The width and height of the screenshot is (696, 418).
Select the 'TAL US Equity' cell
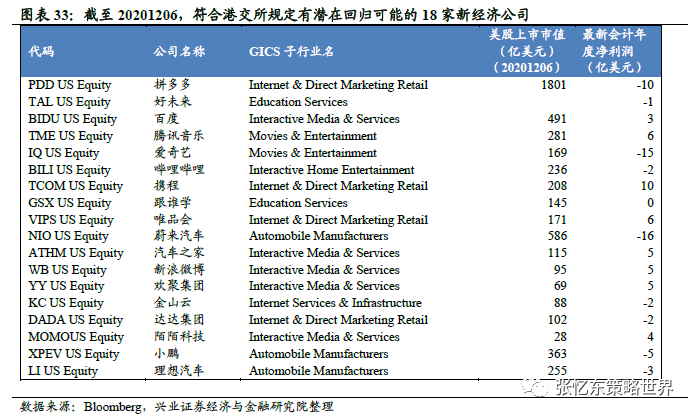click(69, 102)
